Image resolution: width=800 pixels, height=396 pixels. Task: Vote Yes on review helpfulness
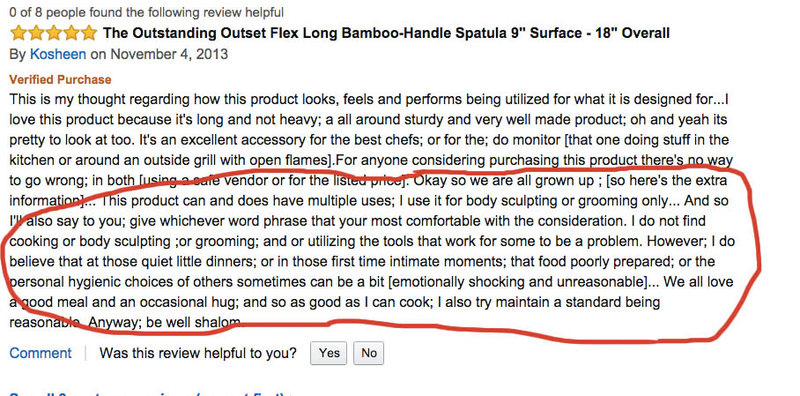coord(329,353)
